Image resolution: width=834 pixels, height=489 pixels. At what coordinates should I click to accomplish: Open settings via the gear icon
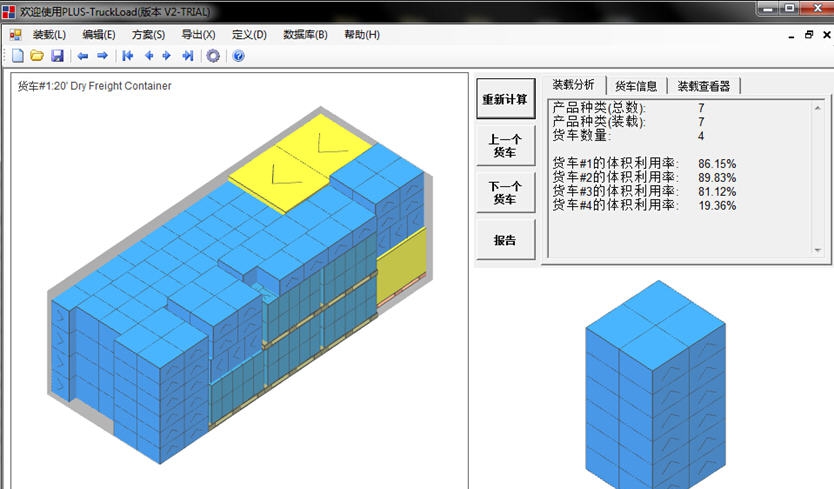213,56
